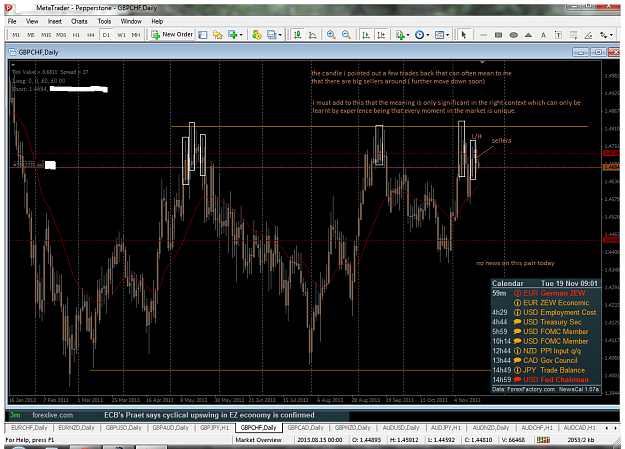Expand the arrows objects dropdown
The image size is (625, 449).
[x=611, y=35]
